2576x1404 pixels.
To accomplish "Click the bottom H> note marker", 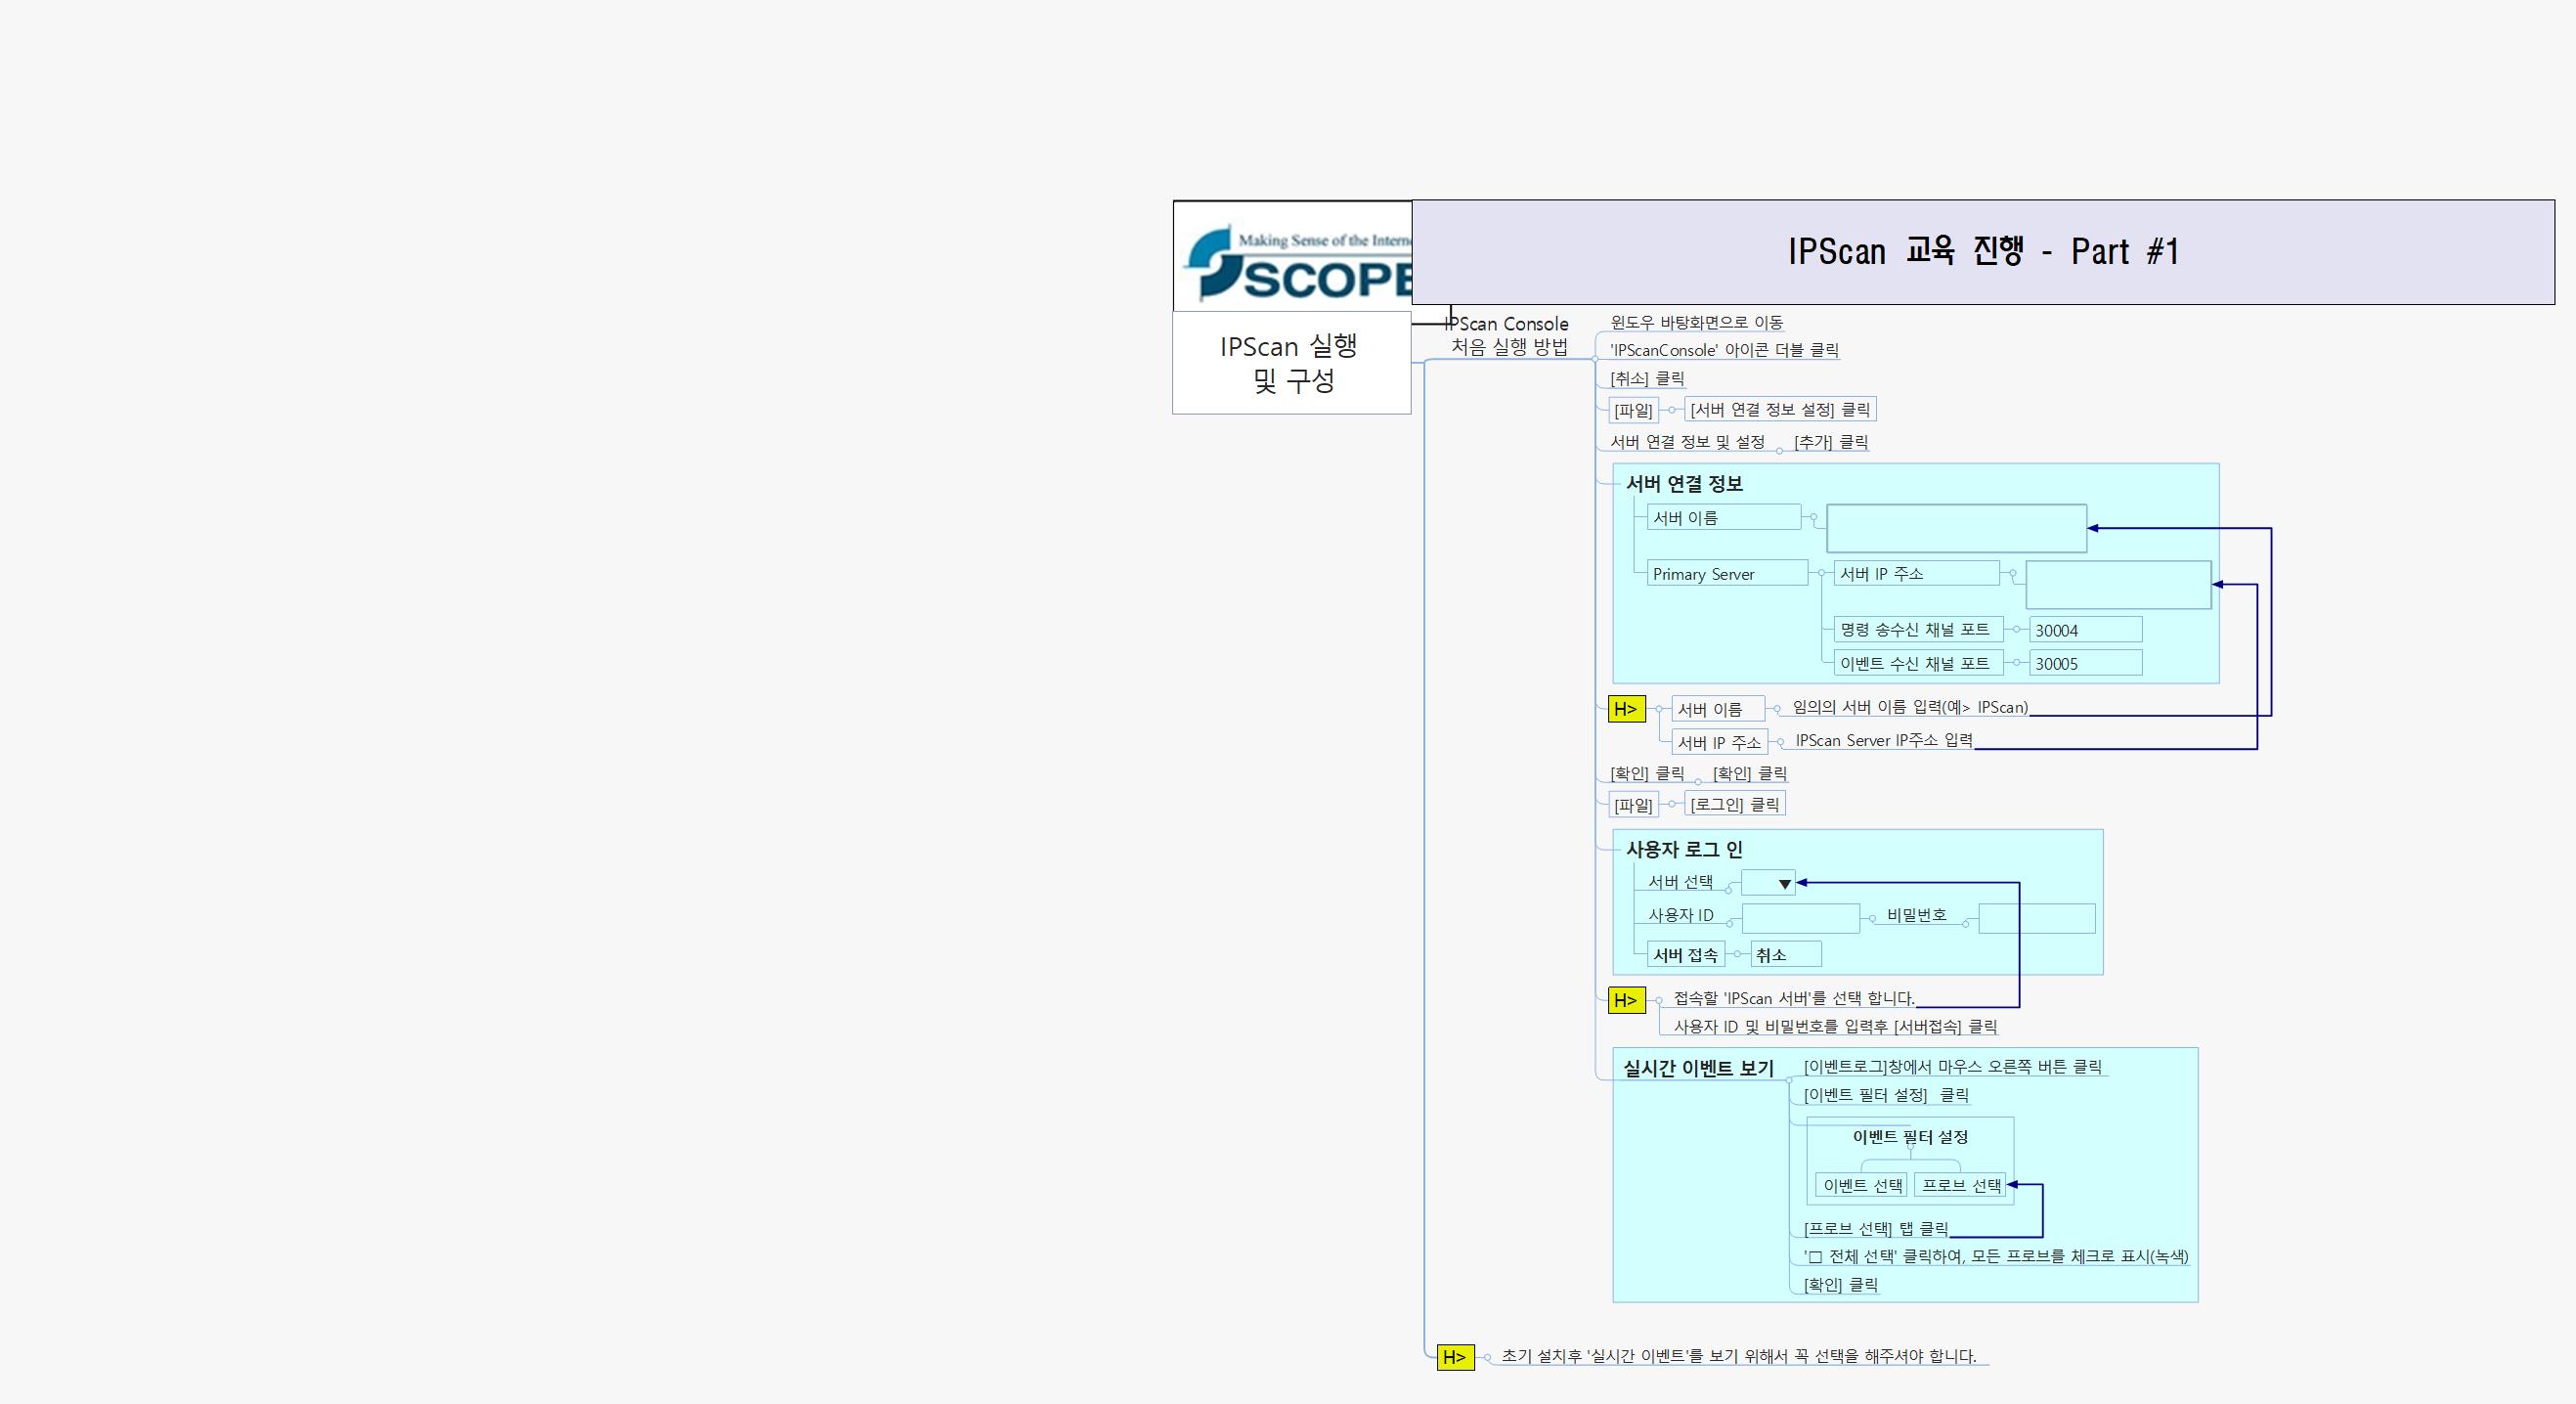I will 1456,1357.
